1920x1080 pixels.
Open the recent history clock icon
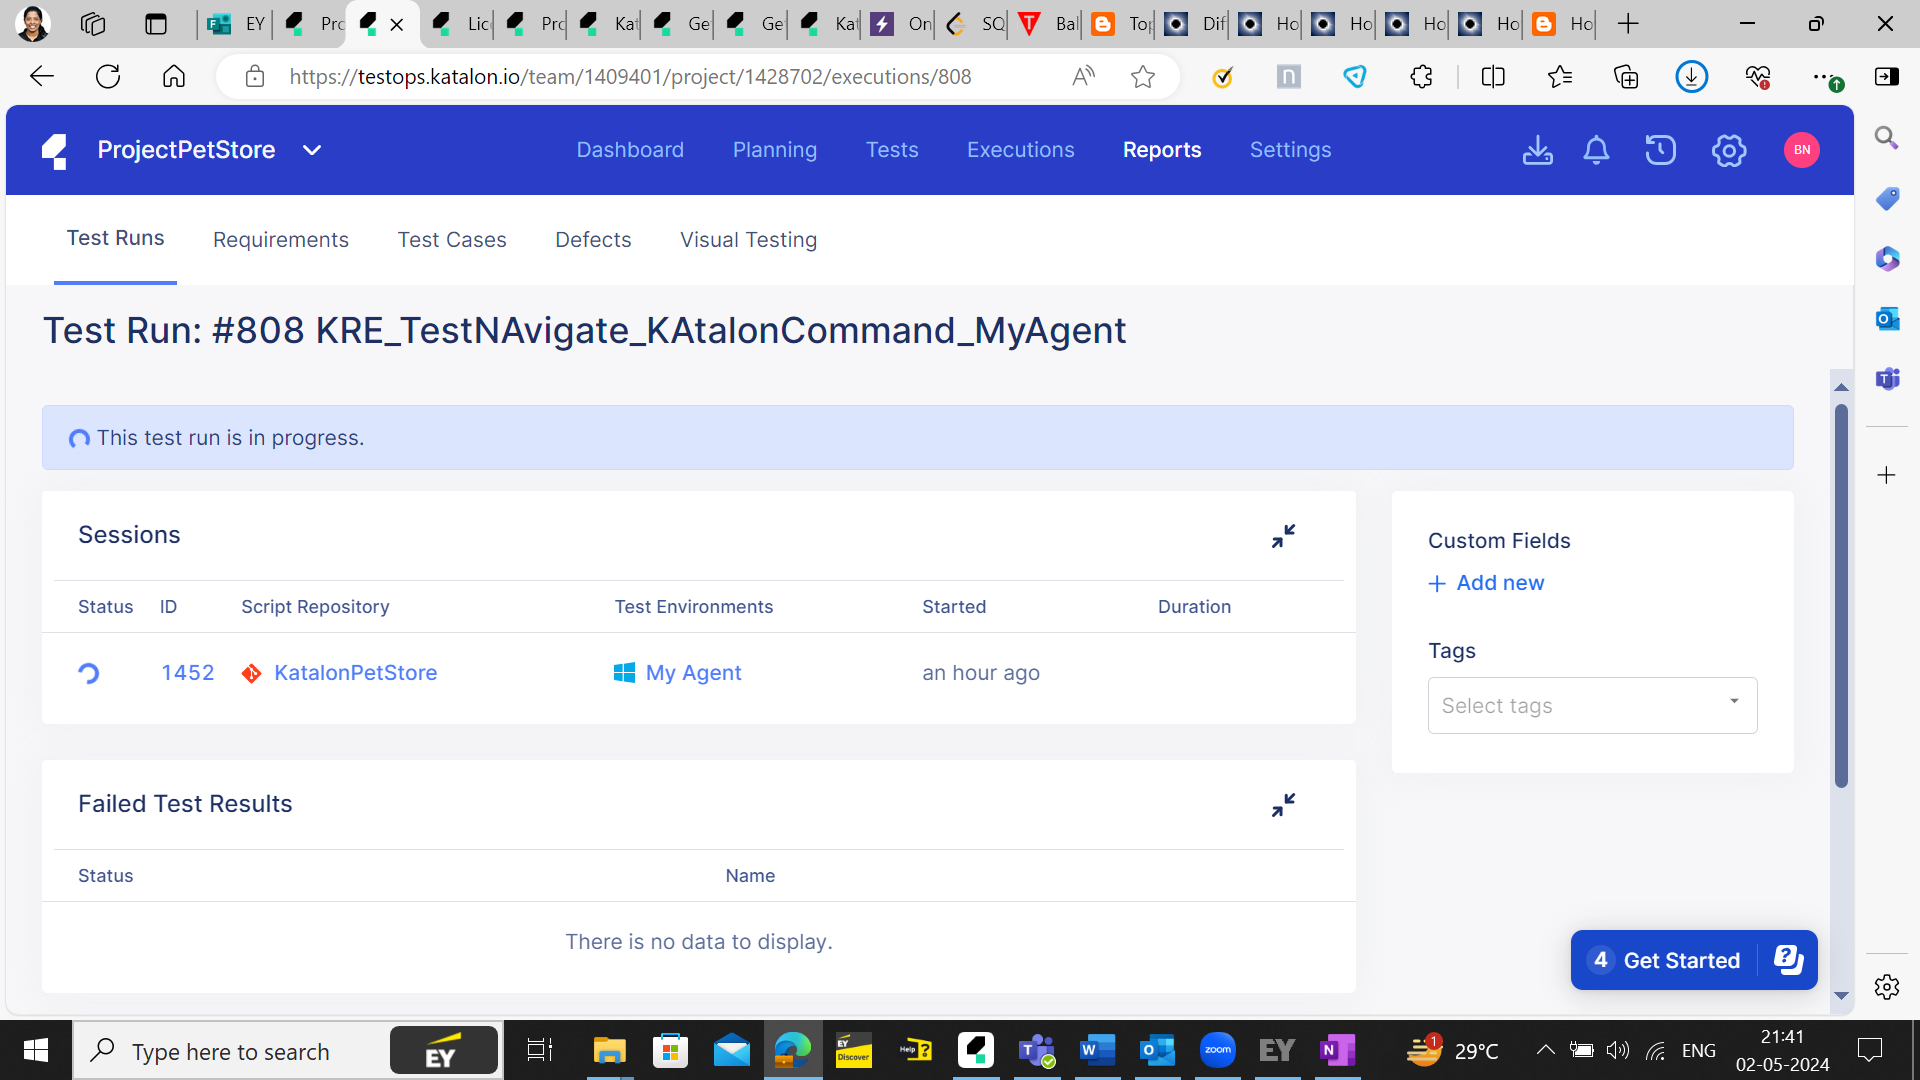pyautogui.click(x=1660, y=150)
